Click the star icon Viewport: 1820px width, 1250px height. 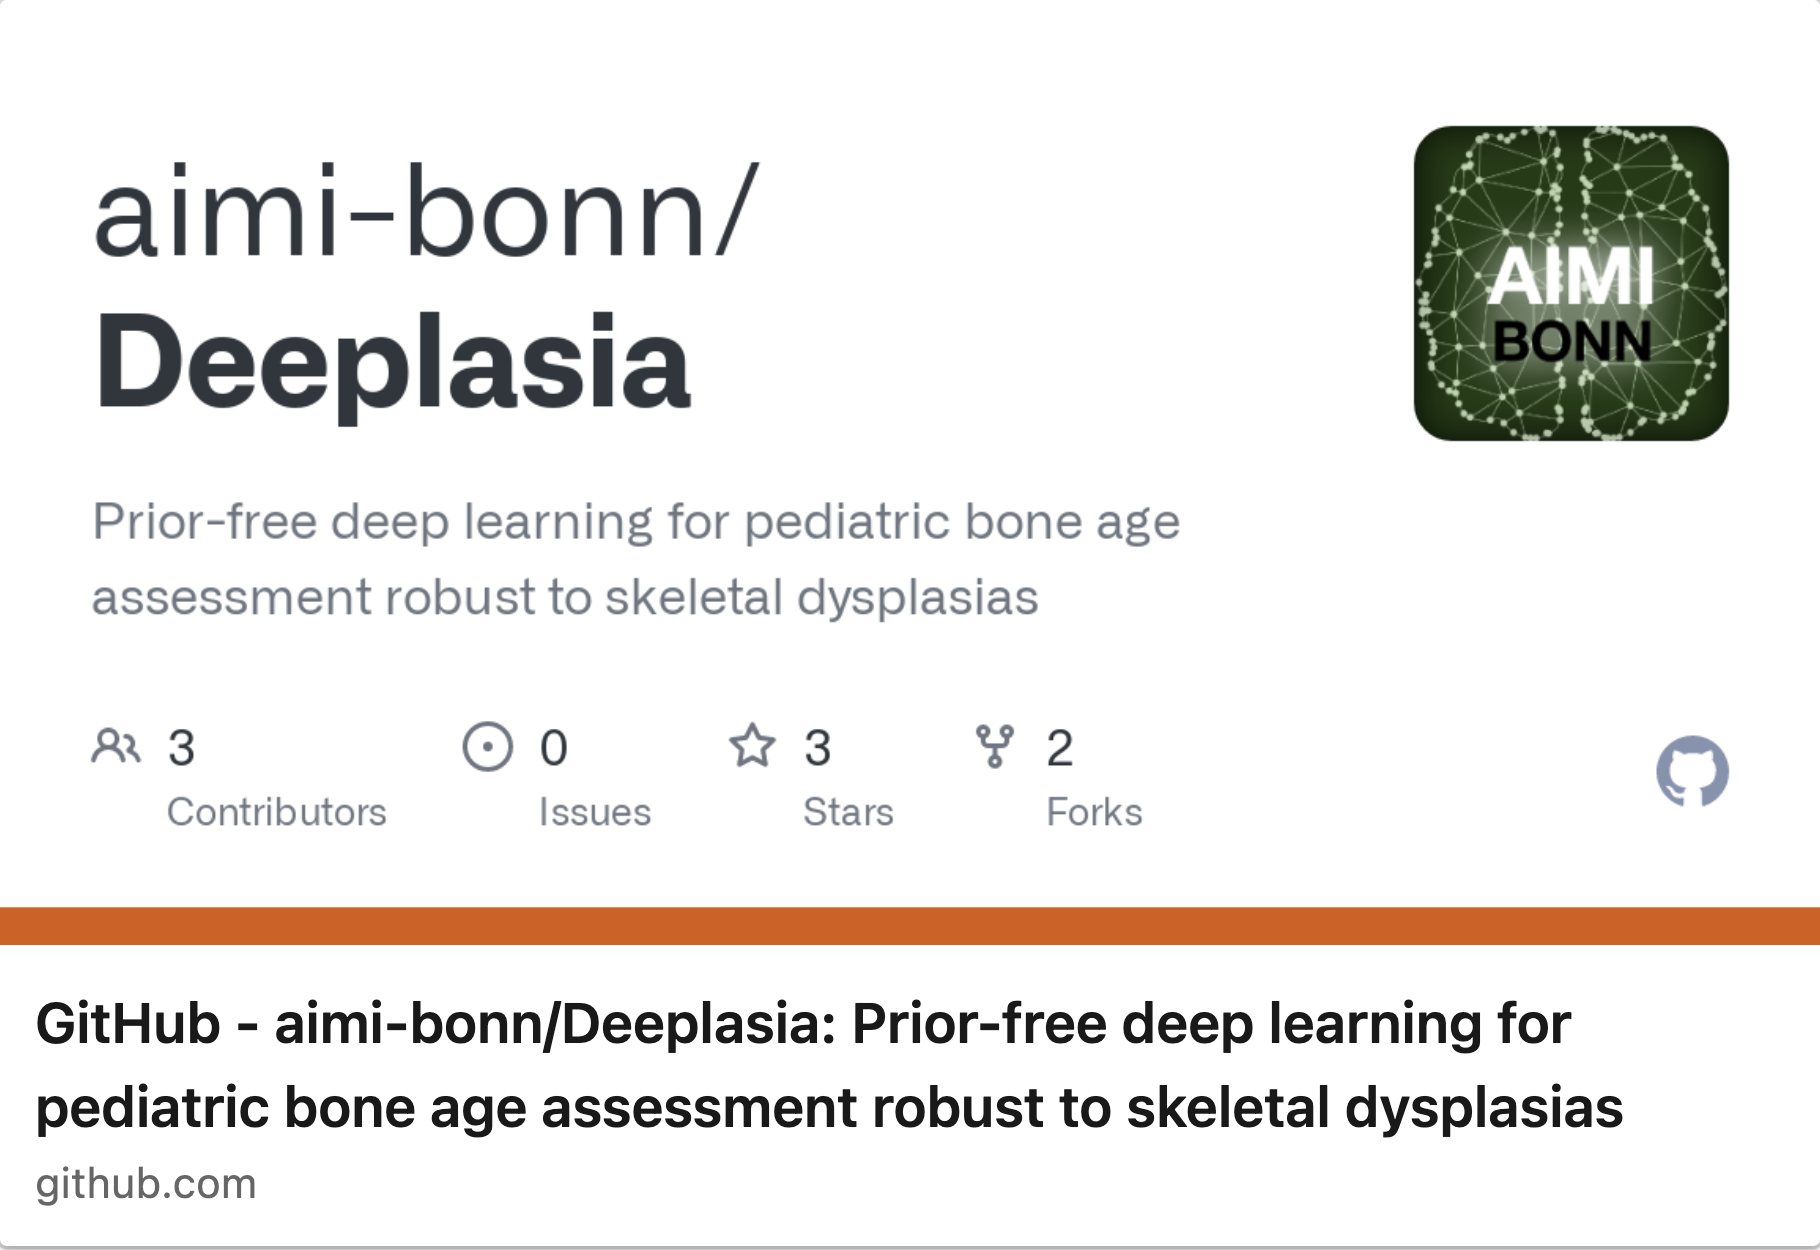[x=752, y=746]
